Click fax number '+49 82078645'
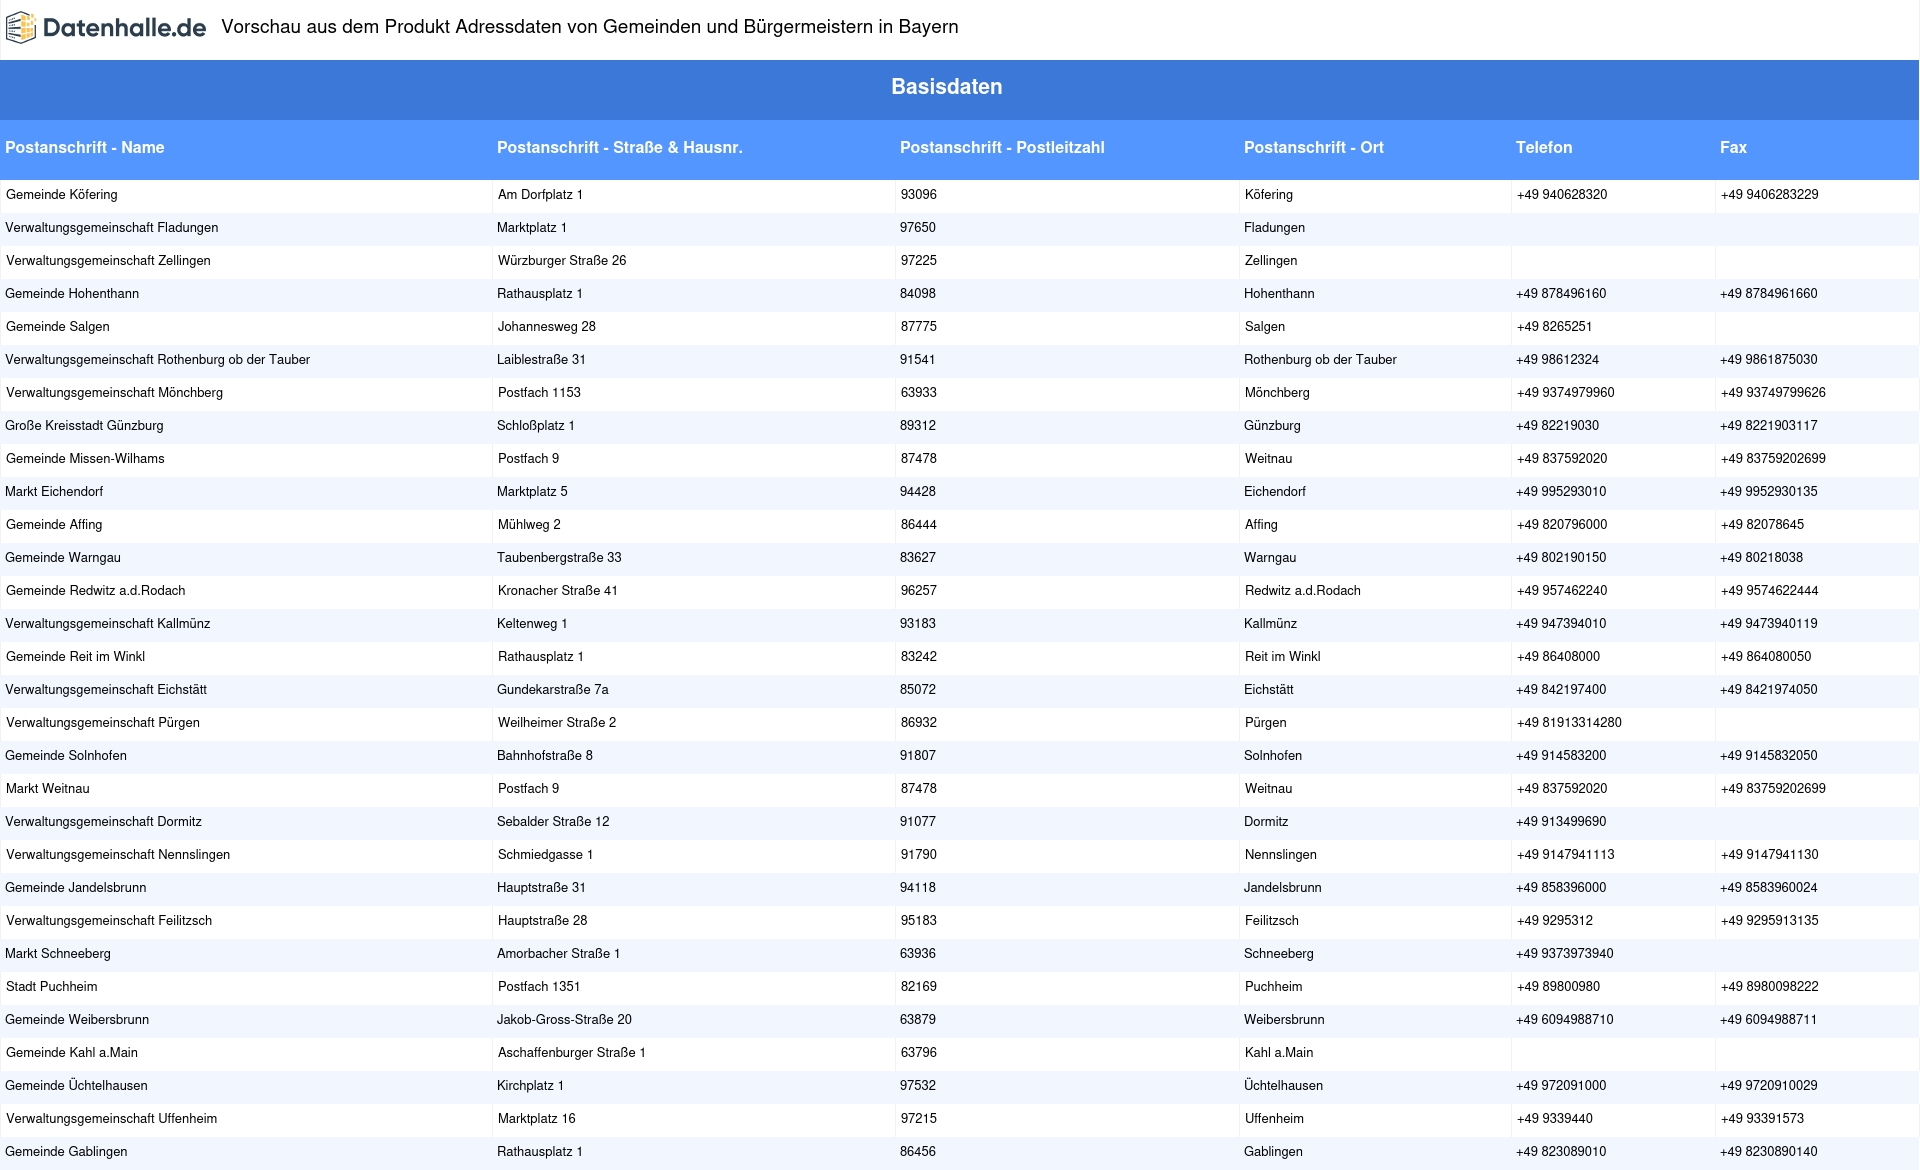The width and height of the screenshot is (1920, 1170). coord(1763,525)
